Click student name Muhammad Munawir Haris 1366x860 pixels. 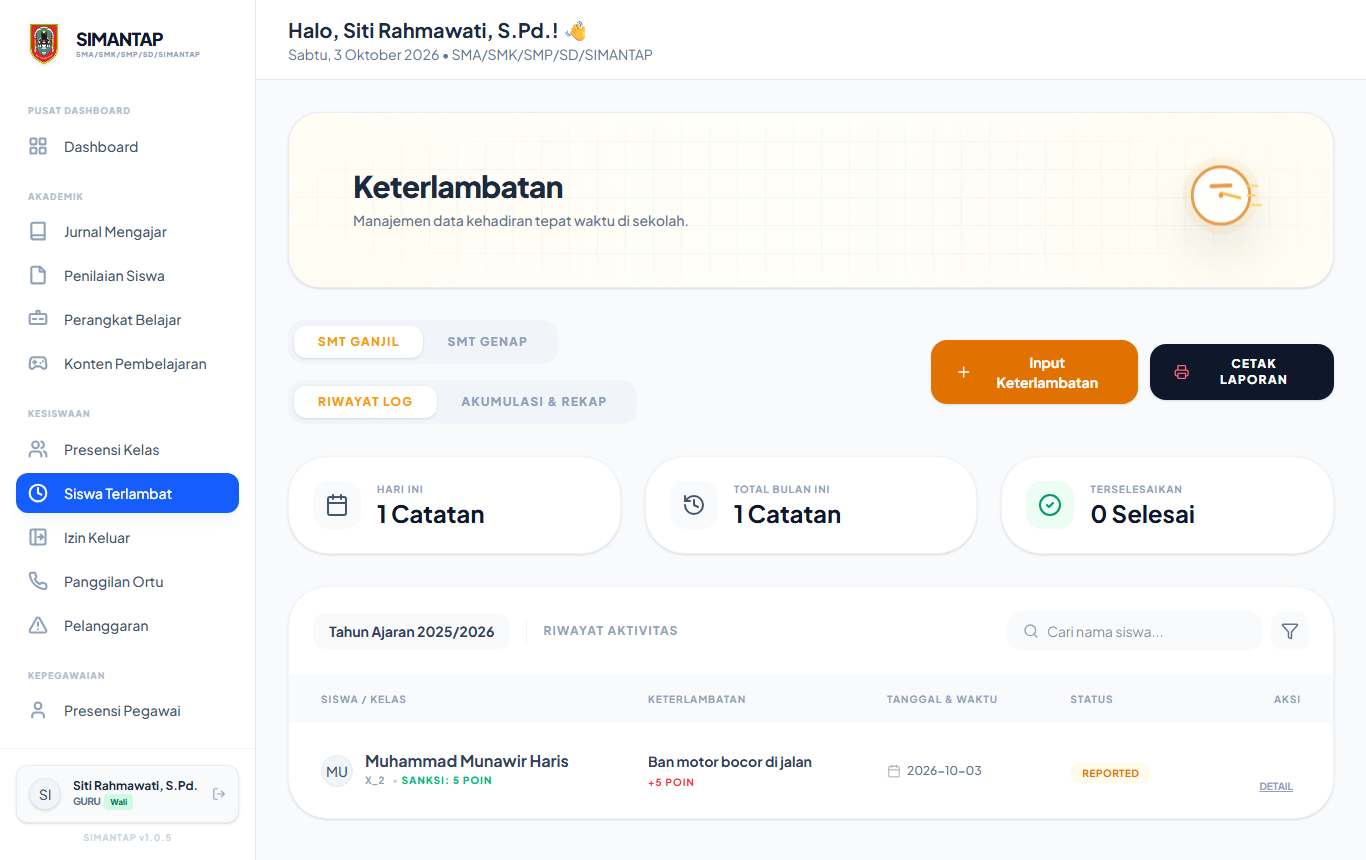[x=467, y=761]
